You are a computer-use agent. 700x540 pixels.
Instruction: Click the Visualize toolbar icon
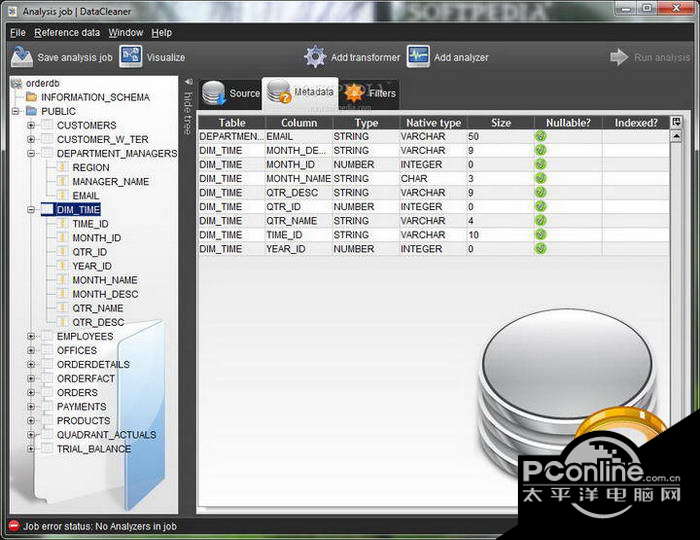coord(131,56)
